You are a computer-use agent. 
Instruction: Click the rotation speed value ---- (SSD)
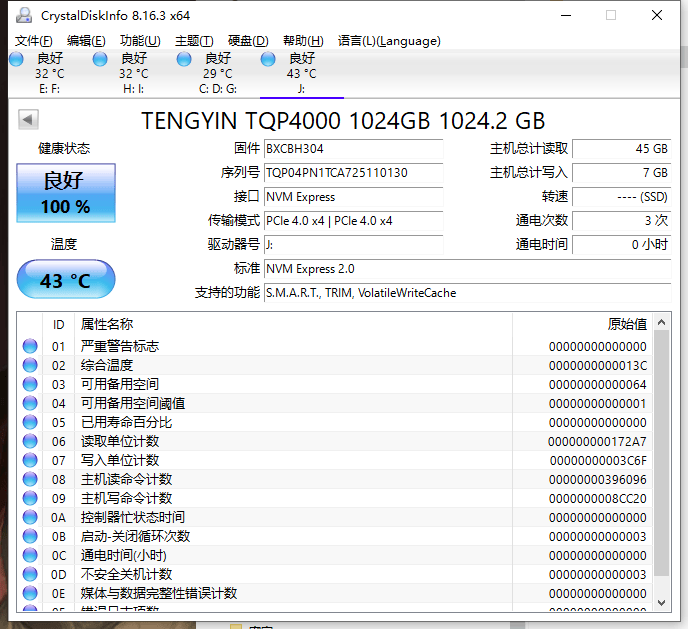click(621, 197)
